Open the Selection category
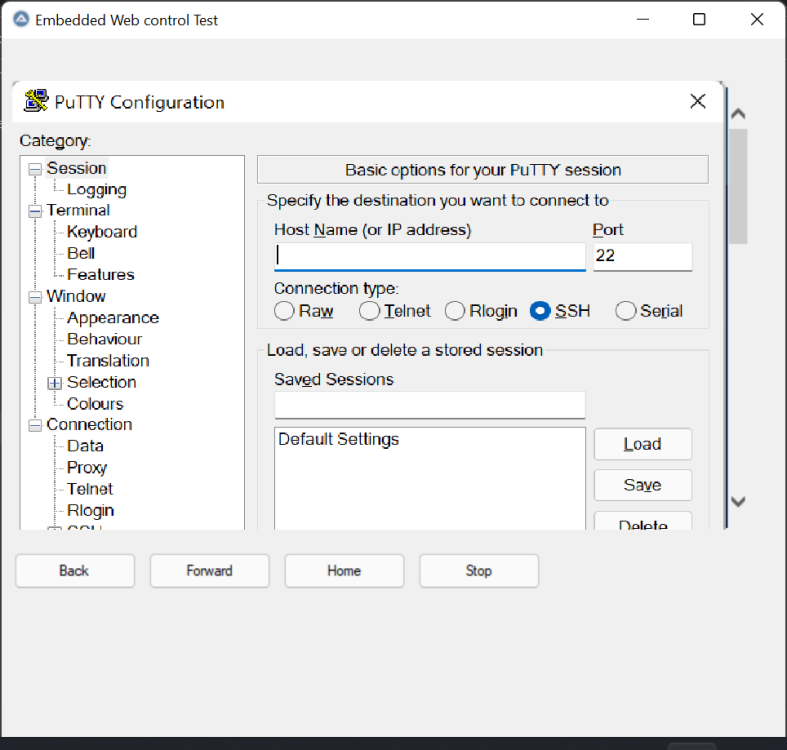 point(102,383)
